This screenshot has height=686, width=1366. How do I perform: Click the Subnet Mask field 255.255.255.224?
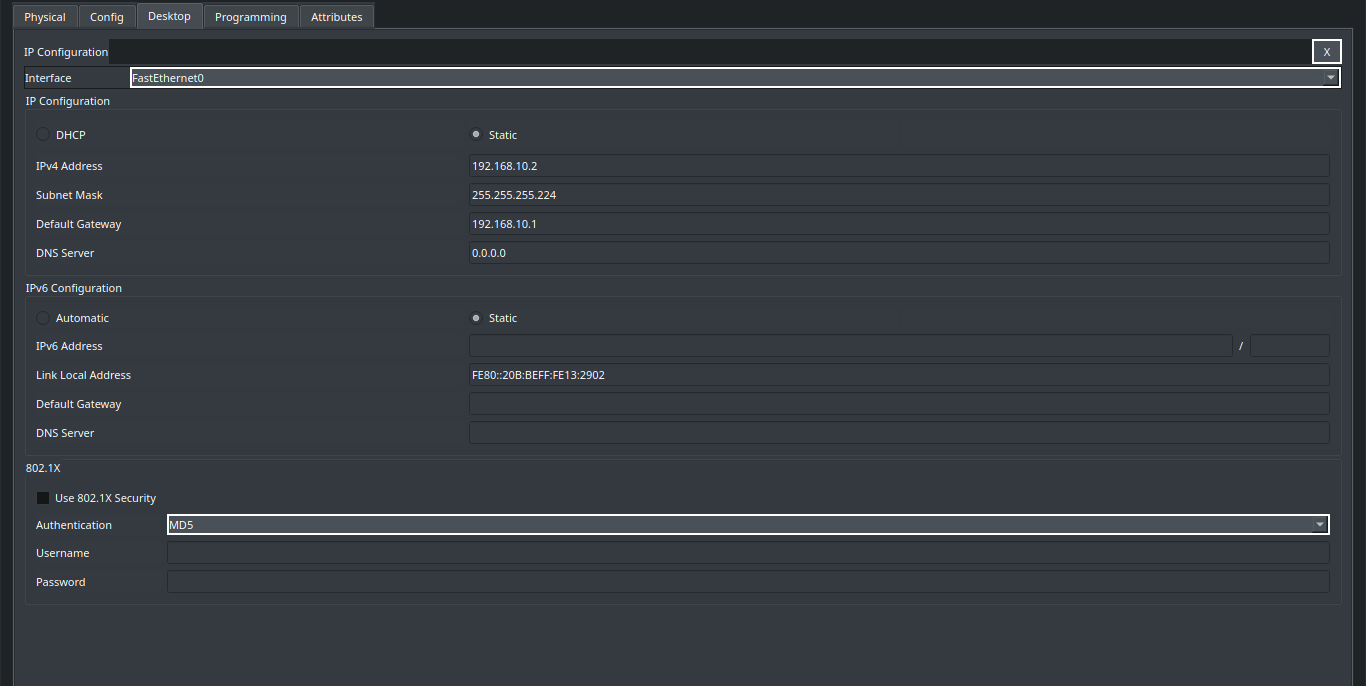tap(899, 195)
